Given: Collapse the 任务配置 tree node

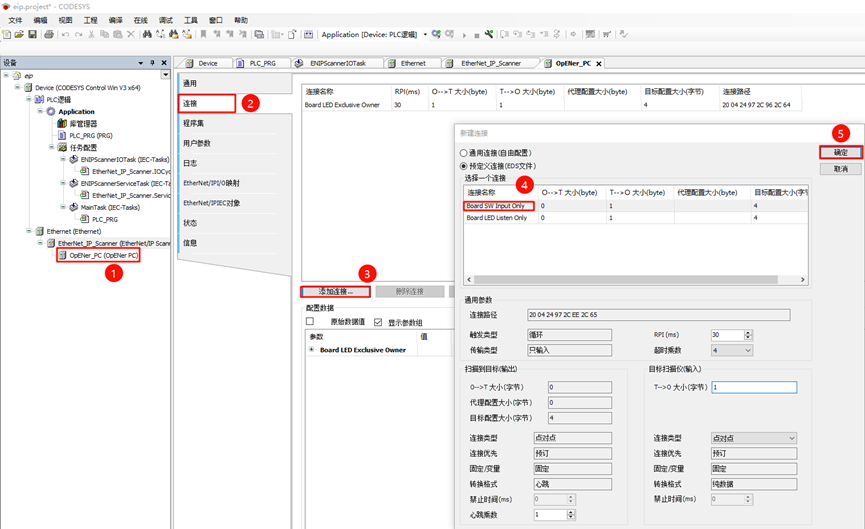Looking at the screenshot, I should 51,147.
